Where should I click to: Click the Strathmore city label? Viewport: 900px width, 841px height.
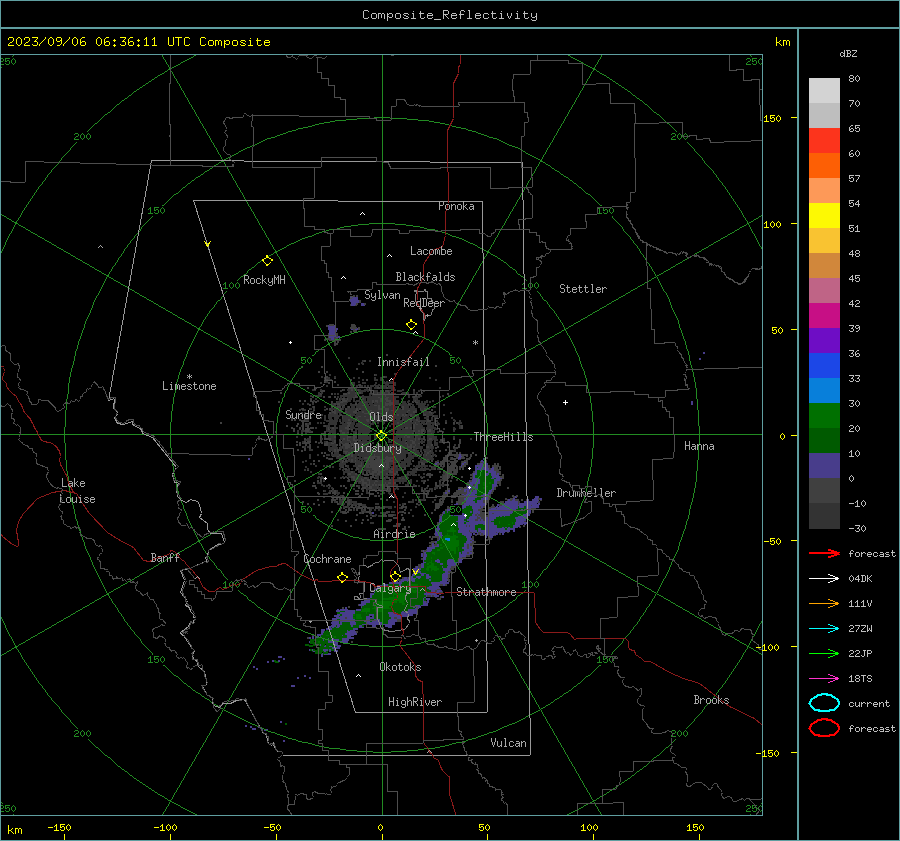pyautogui.click(x=486, y=592)
